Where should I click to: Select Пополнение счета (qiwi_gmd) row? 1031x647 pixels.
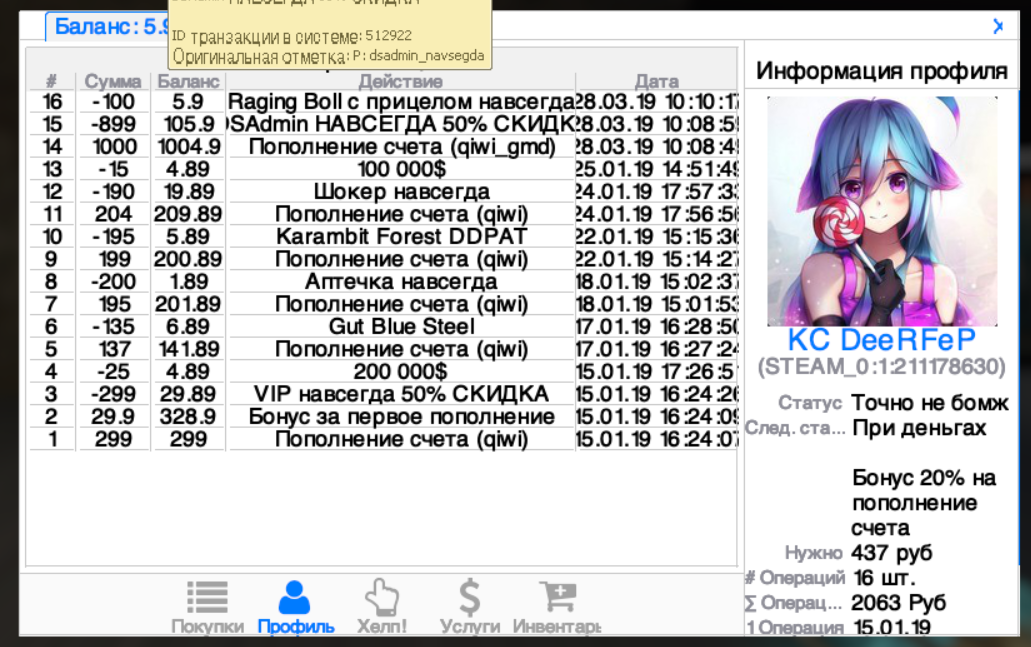point(383,147)
